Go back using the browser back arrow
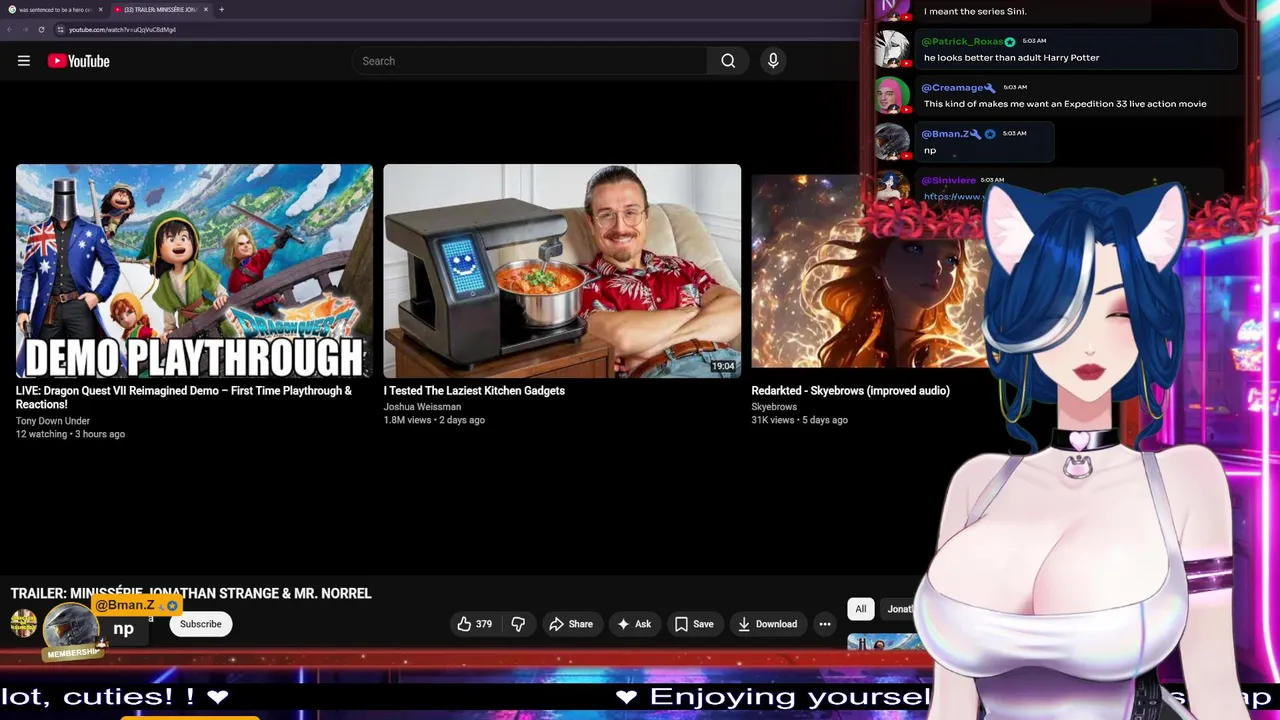 point(9,30)
